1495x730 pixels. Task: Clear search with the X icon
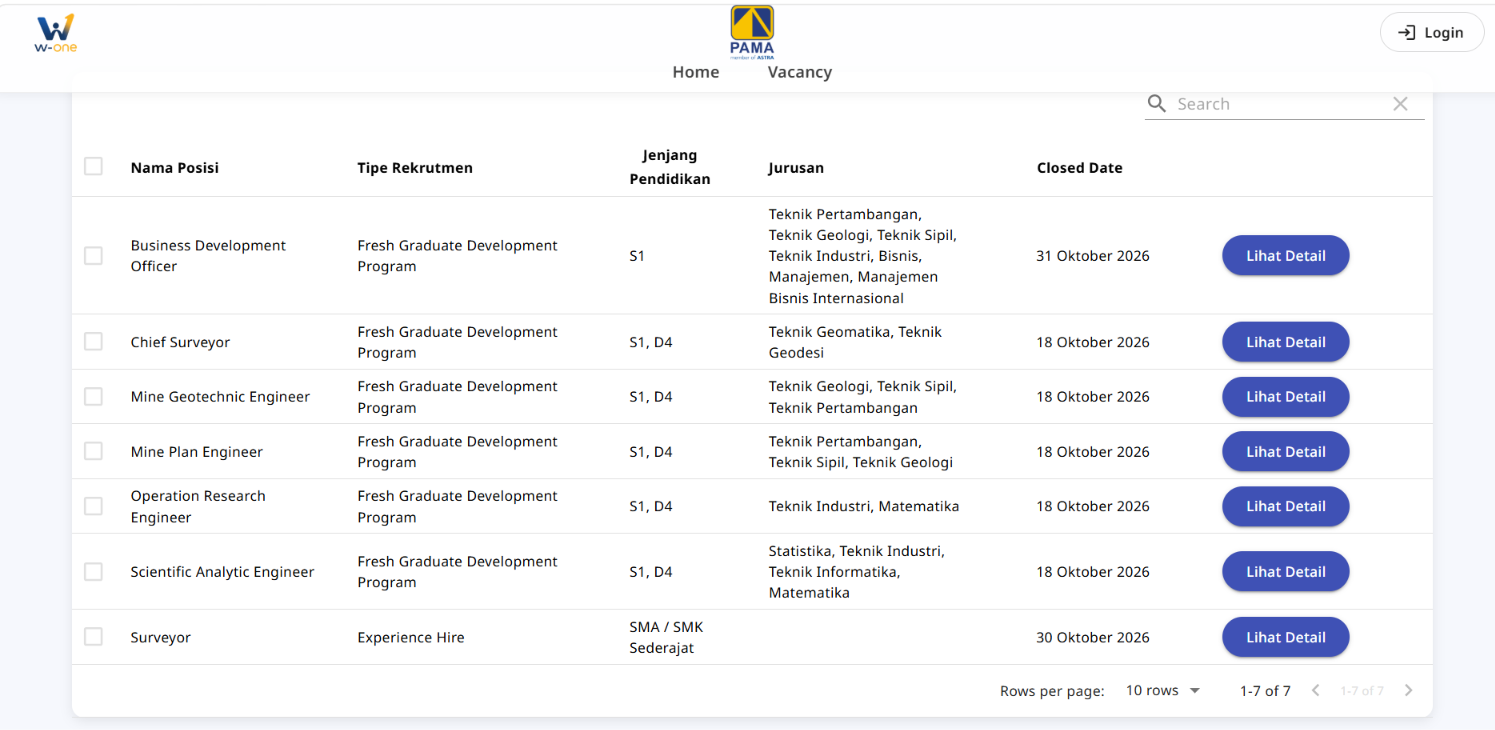(1400, 104)
